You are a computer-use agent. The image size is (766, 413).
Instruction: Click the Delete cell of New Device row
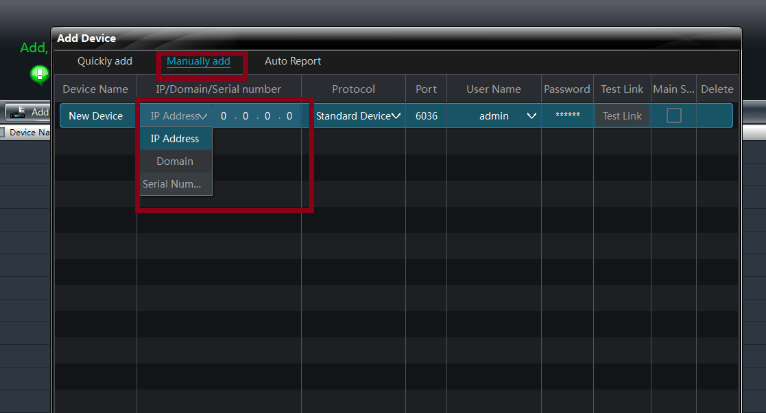coord(716,116)
